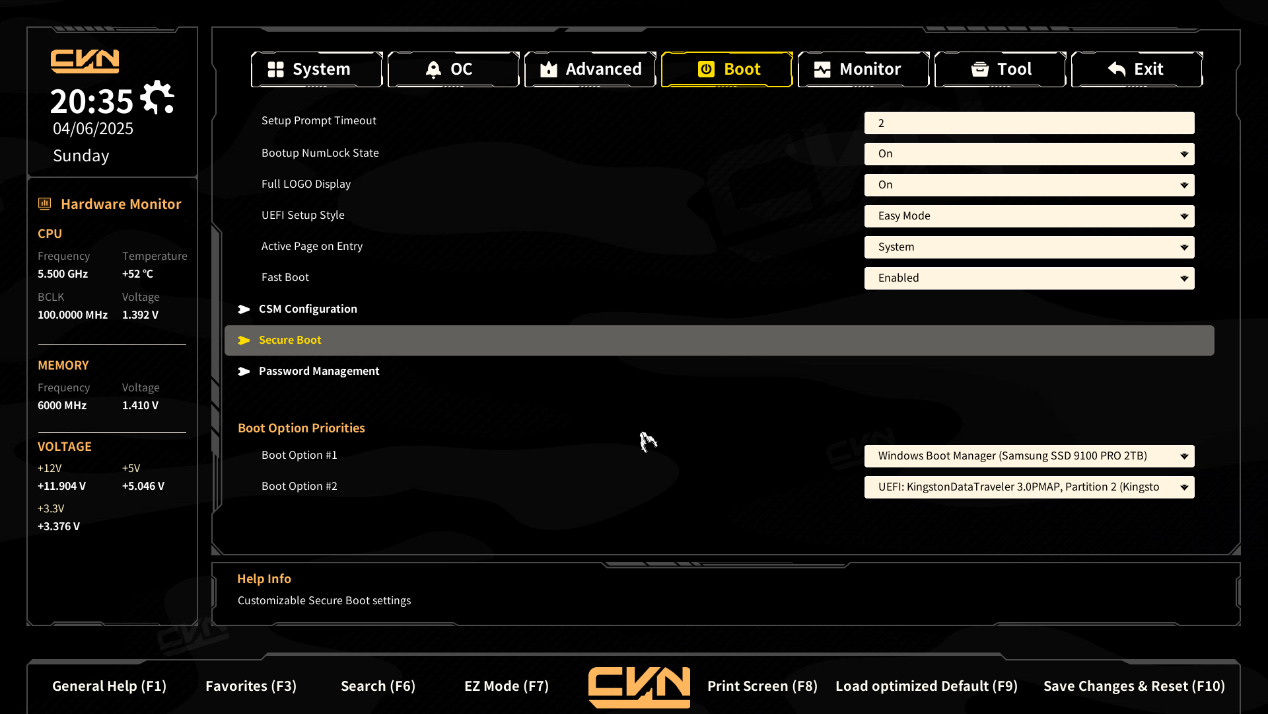This screenshot has height=714, width=1268.
Task: Click the arrow icon beside CSM Configuration
Action: [244, 309]
